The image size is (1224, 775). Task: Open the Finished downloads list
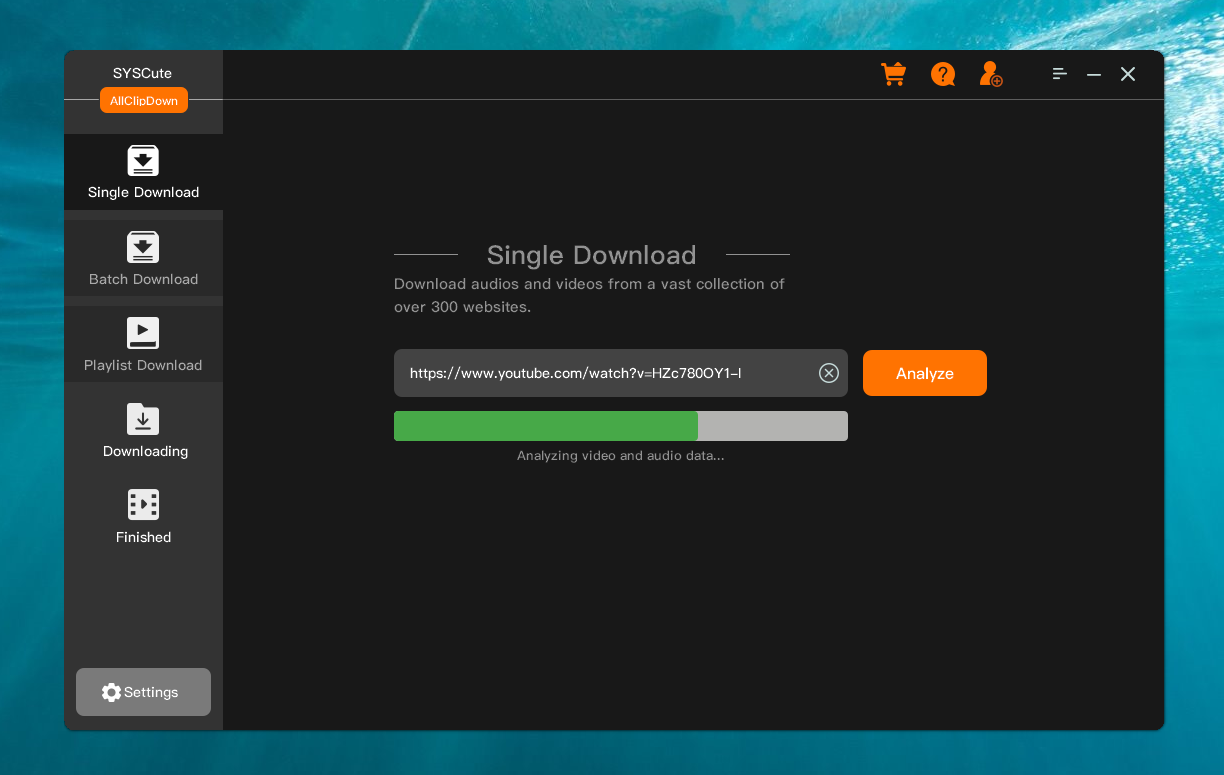coord(143,516)
